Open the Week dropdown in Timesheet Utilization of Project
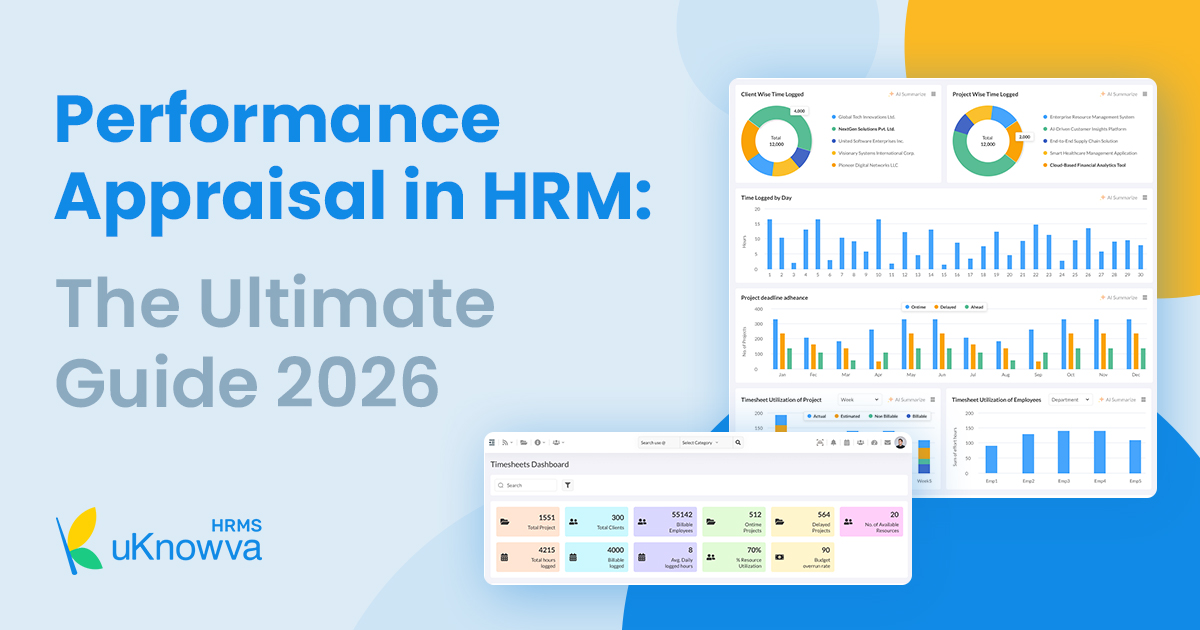The width and height of the screenshot is (1200, 630). pos(859,400)
